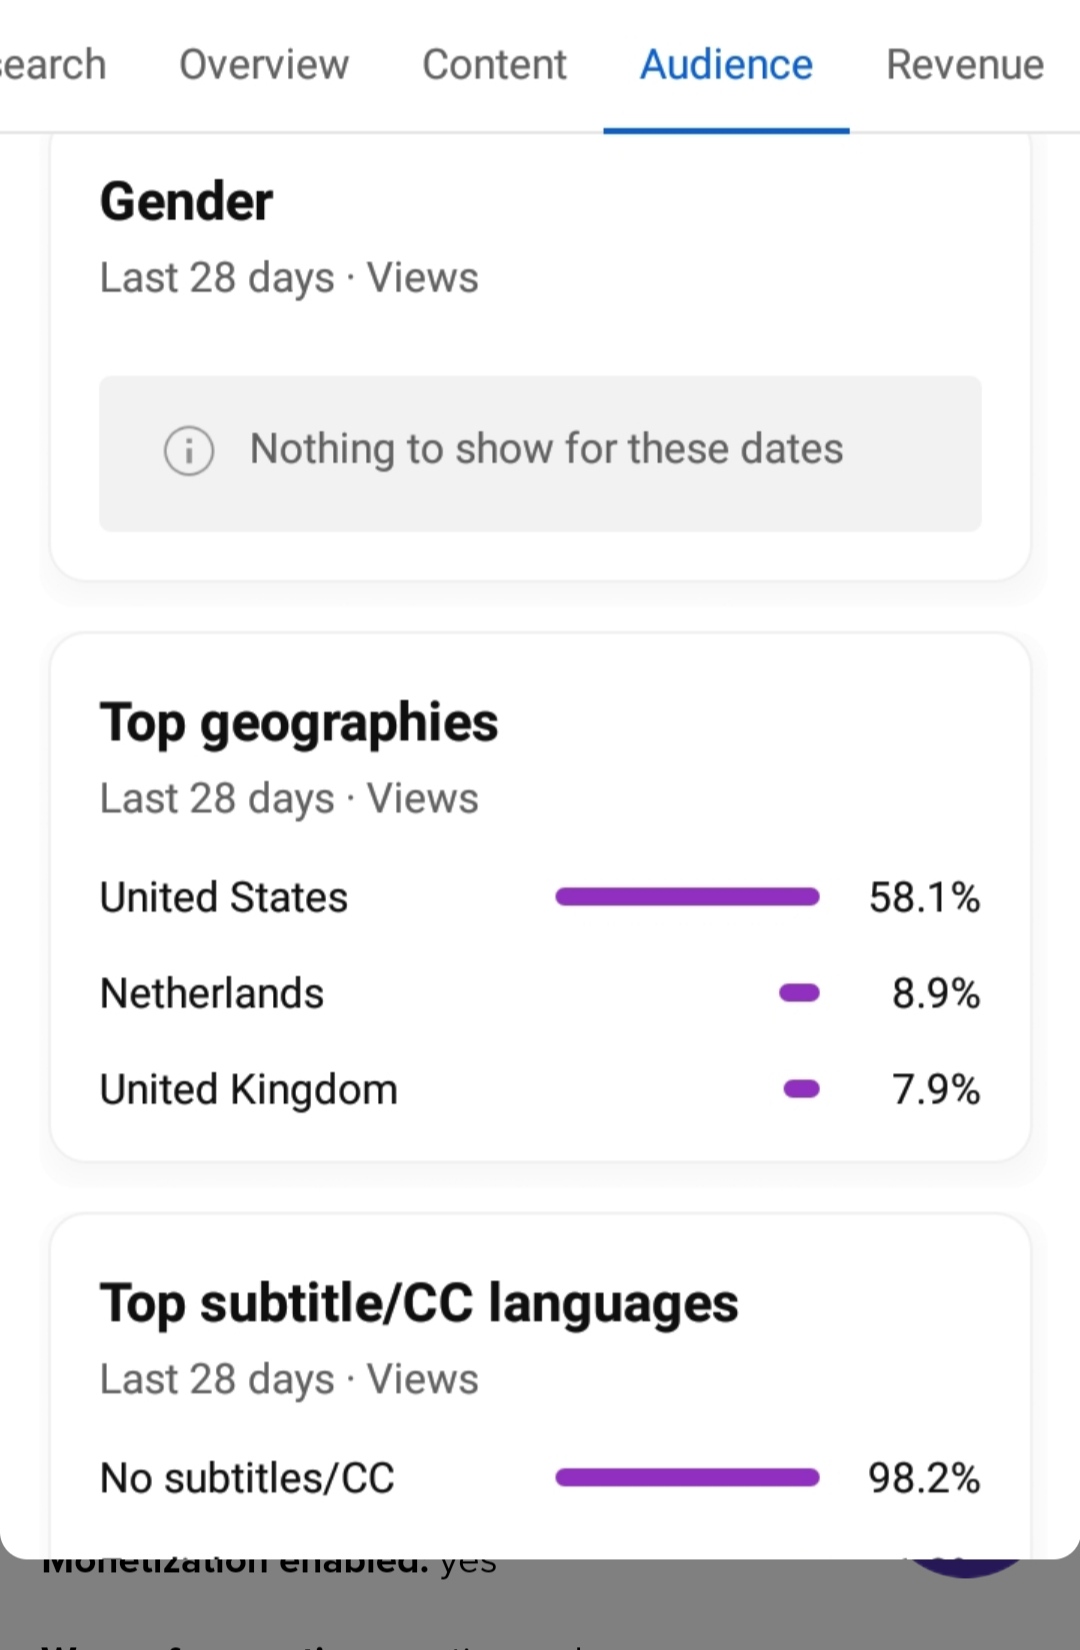Click the info icon in Gender card

189,450
